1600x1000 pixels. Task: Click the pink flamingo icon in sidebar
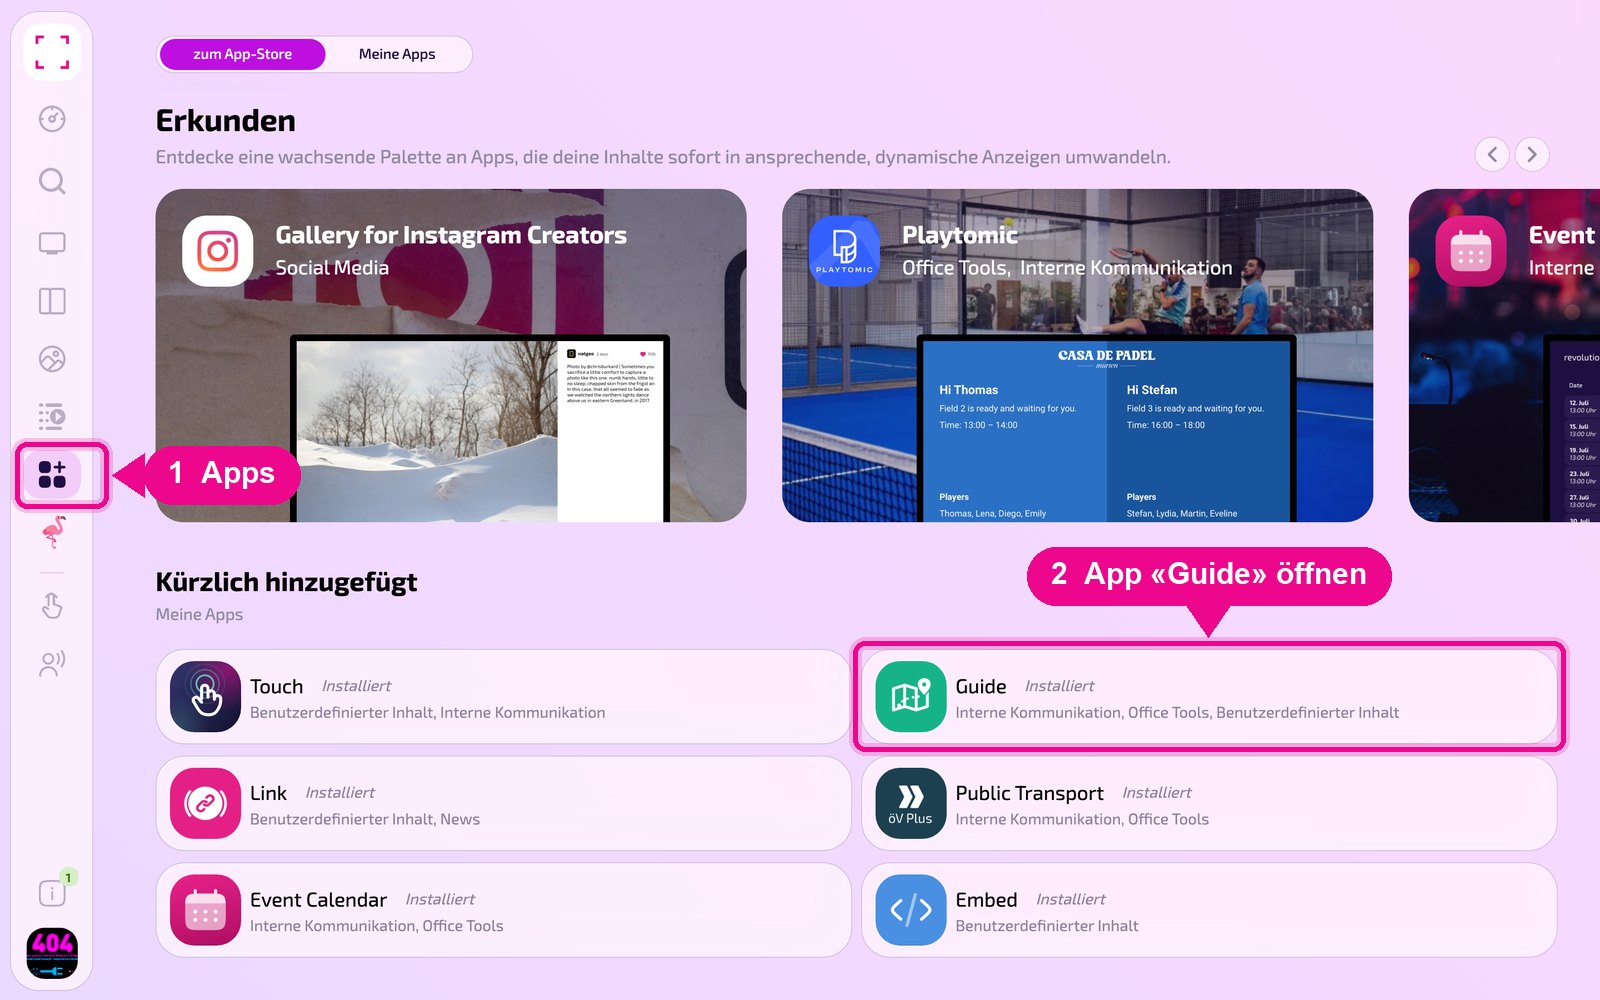(x=53, y=532)
